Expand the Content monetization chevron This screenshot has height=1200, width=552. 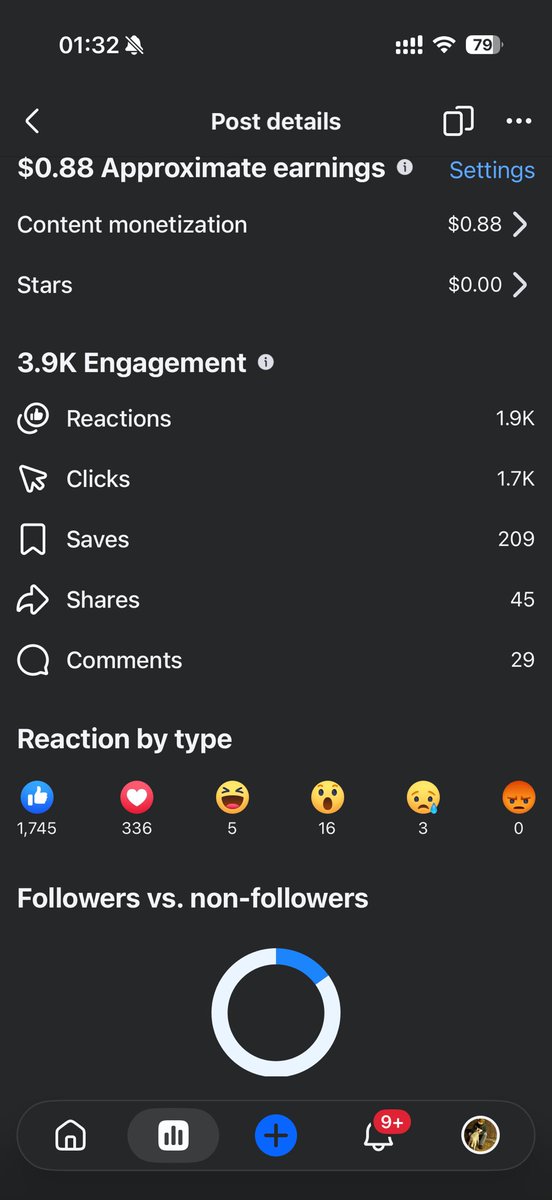520,225
